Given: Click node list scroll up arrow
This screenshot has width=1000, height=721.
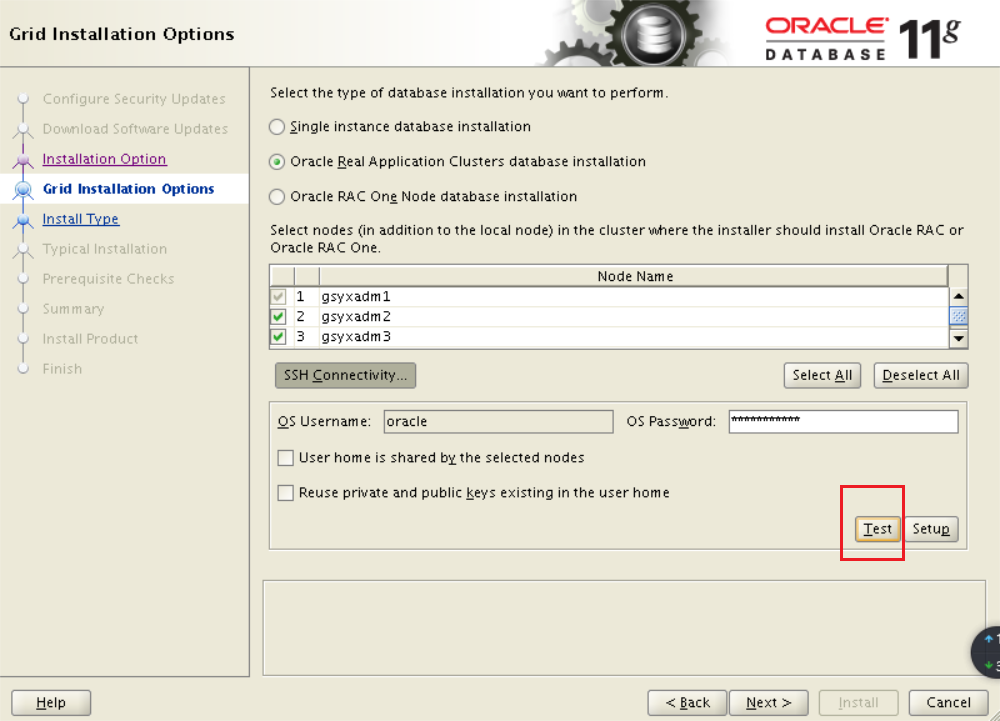Looking at the screenshot, I should (x=959, y=296).
